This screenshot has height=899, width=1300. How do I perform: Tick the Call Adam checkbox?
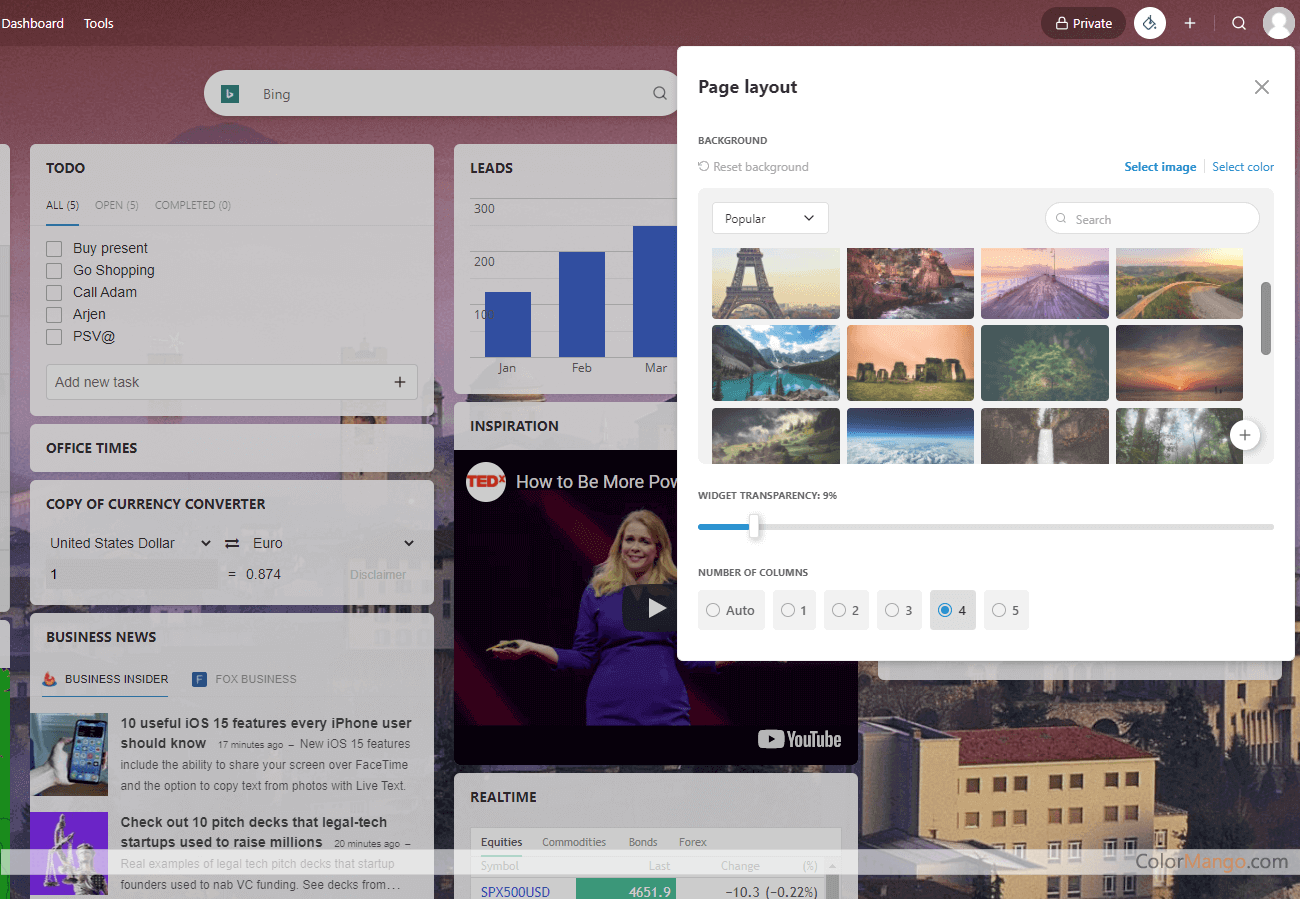[54, 292]
